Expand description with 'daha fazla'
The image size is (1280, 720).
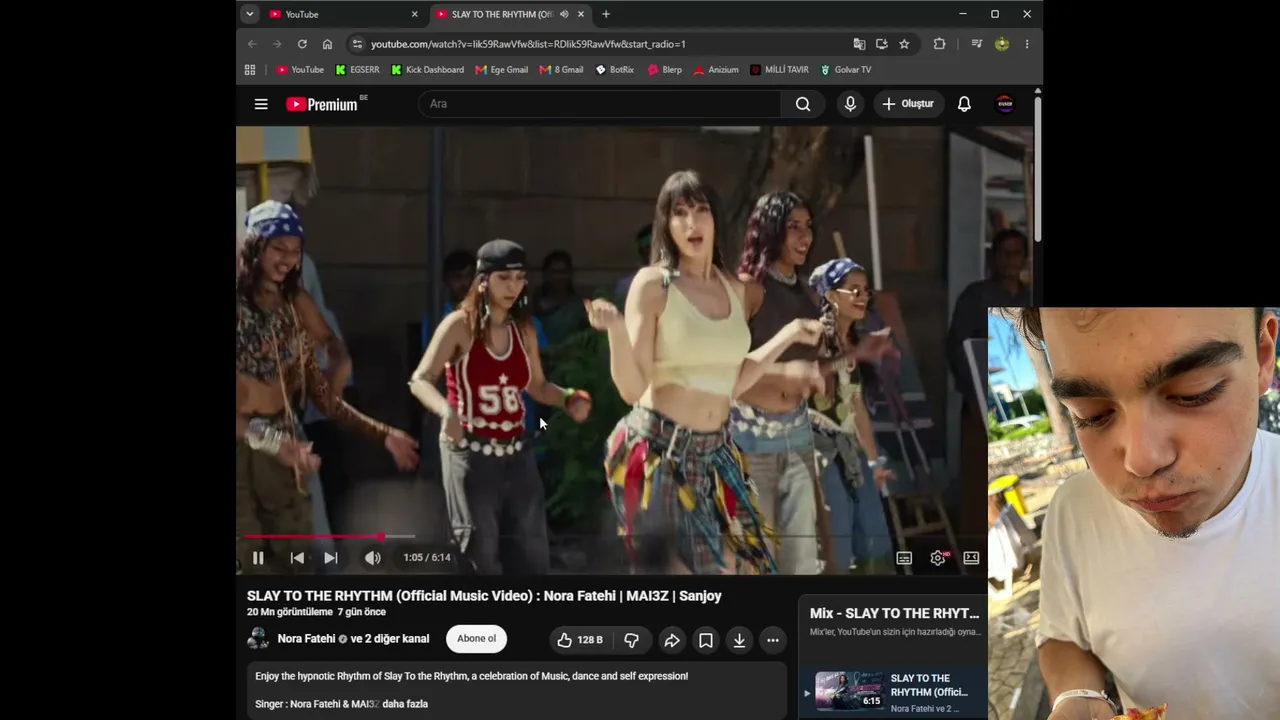coord(405,704)
